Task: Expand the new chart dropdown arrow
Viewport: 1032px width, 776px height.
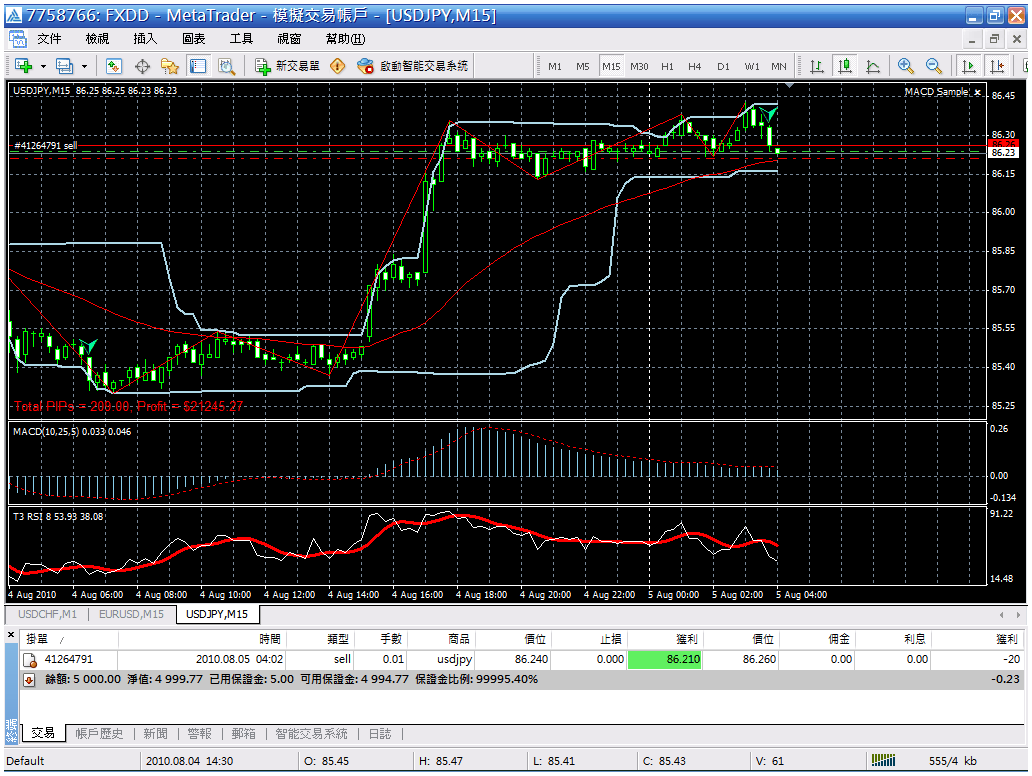Action: pos(43,66)
